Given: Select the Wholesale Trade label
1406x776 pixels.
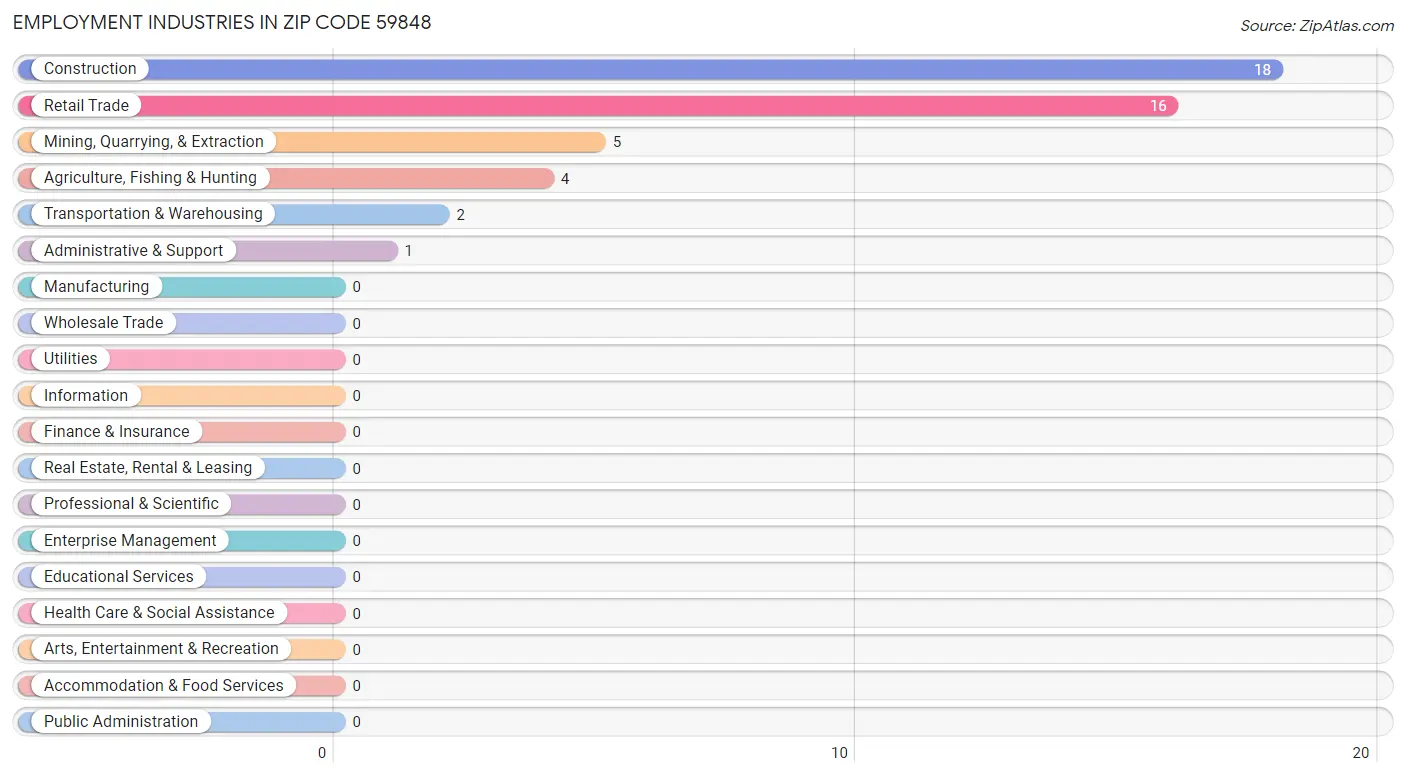Looking at the screenshot, I should coord(103,323).
